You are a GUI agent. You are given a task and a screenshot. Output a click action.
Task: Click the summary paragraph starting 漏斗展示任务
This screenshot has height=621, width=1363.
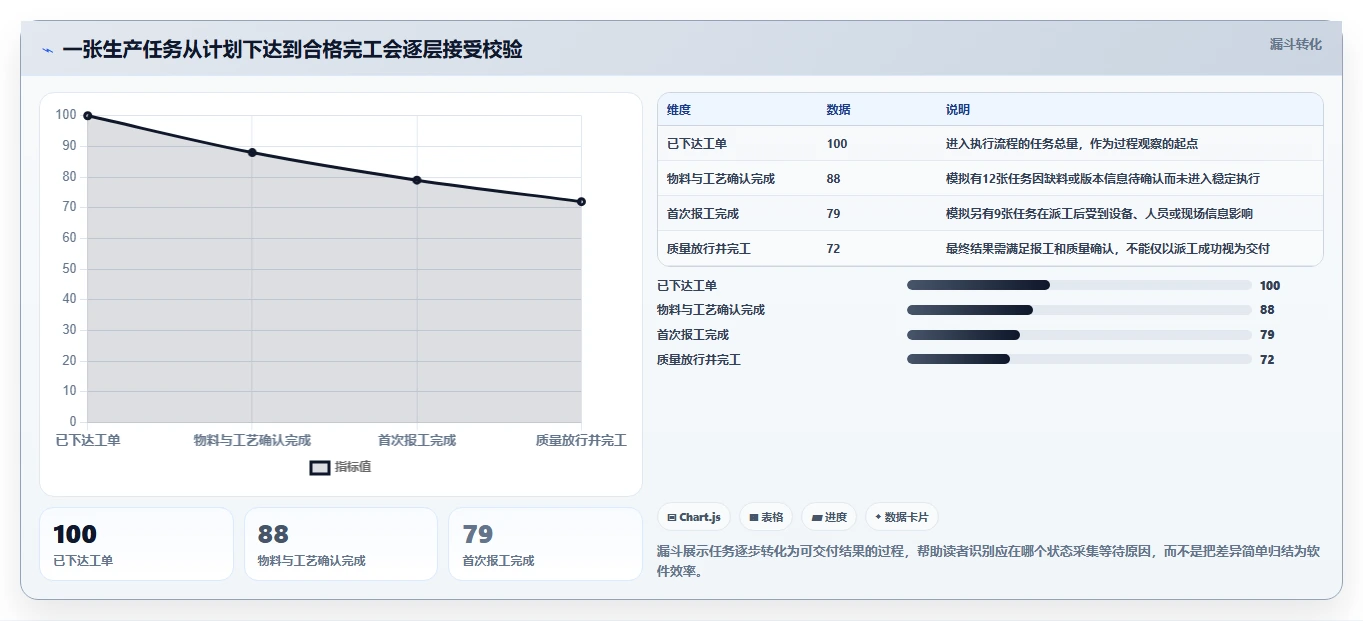pos(988,562)
